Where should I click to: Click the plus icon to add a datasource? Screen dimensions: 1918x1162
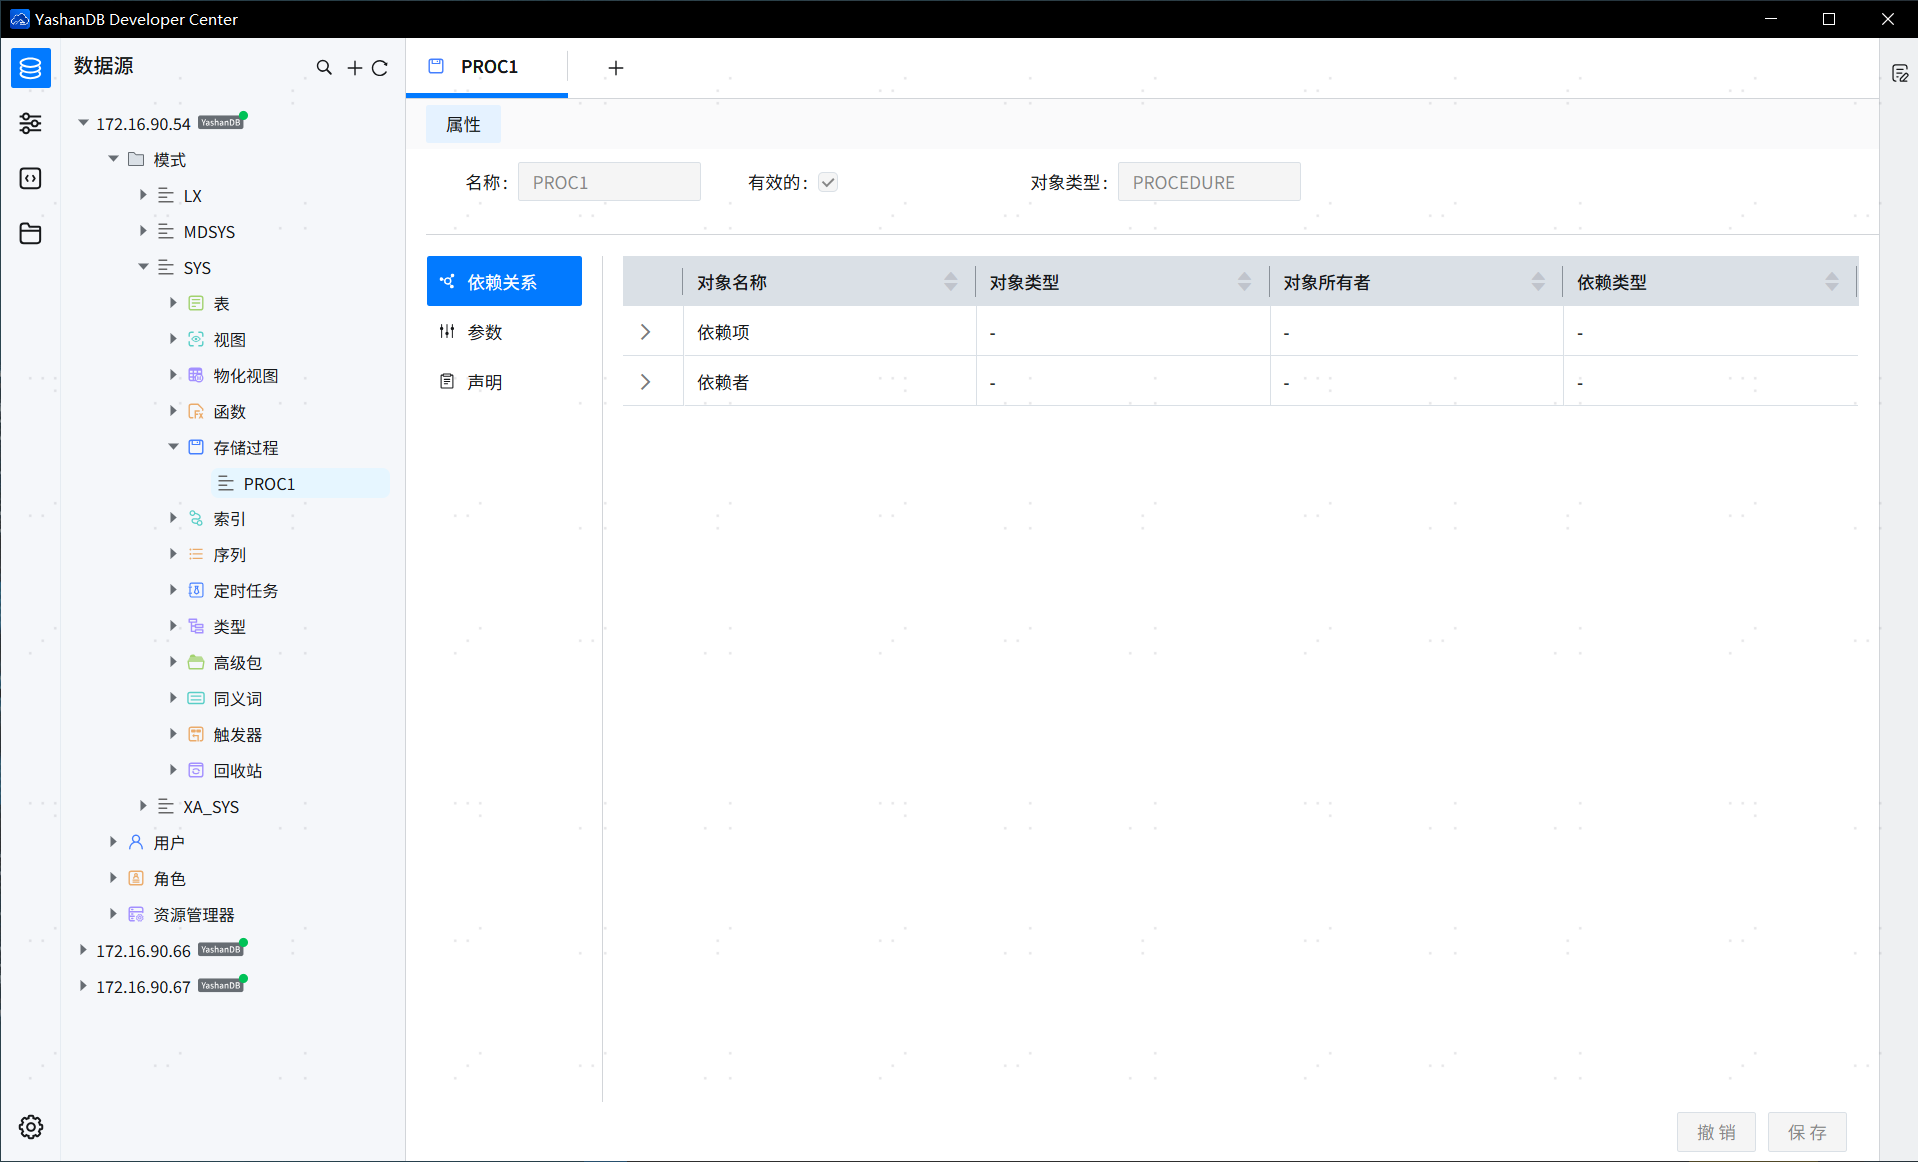[354, 68]
